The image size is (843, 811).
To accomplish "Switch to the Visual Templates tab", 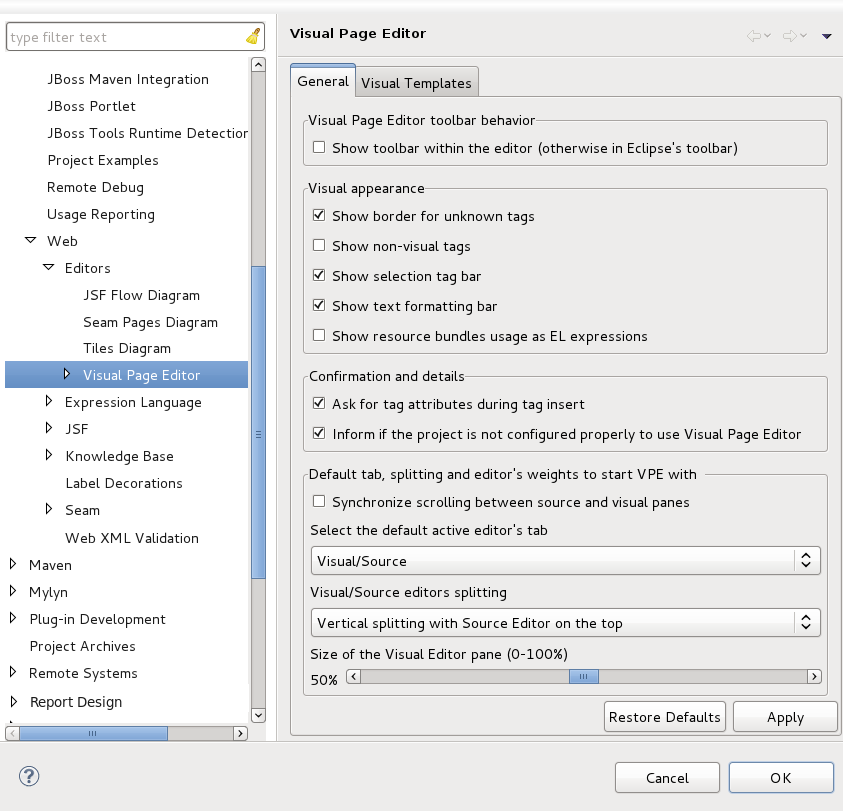I will pos(416,82).
